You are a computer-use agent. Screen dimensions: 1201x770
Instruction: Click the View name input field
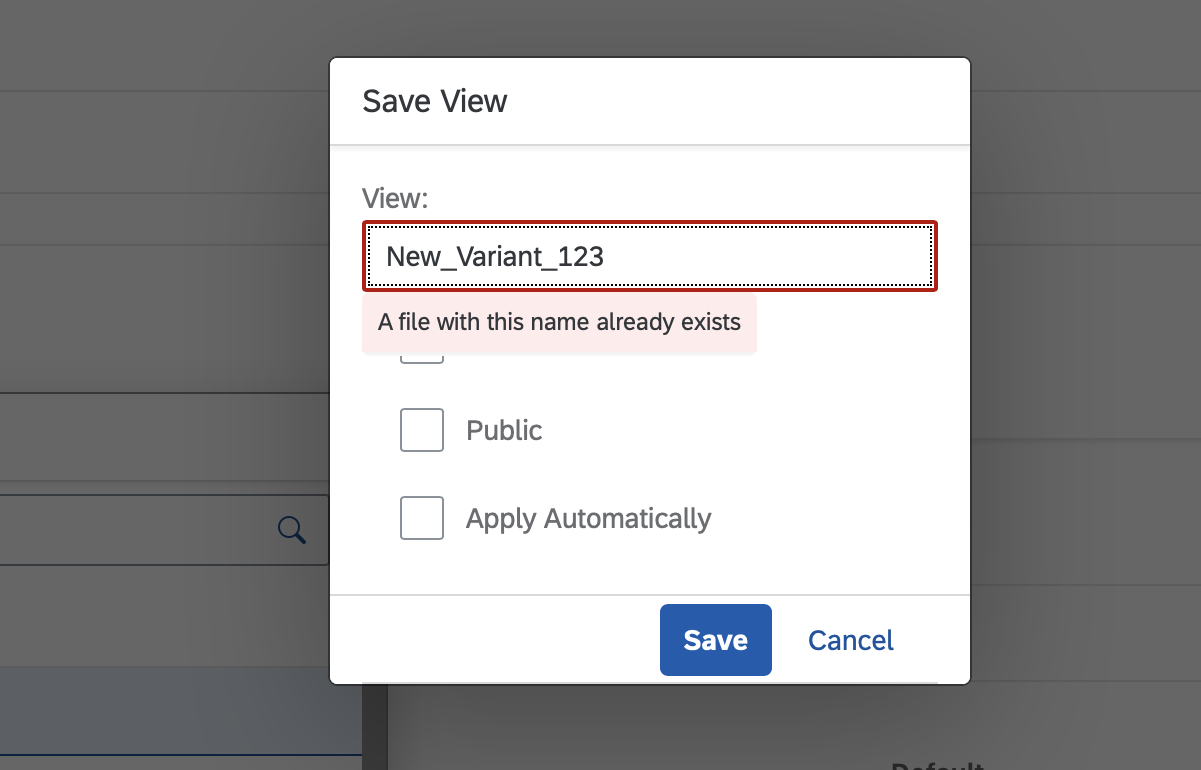tap(650, 256)
